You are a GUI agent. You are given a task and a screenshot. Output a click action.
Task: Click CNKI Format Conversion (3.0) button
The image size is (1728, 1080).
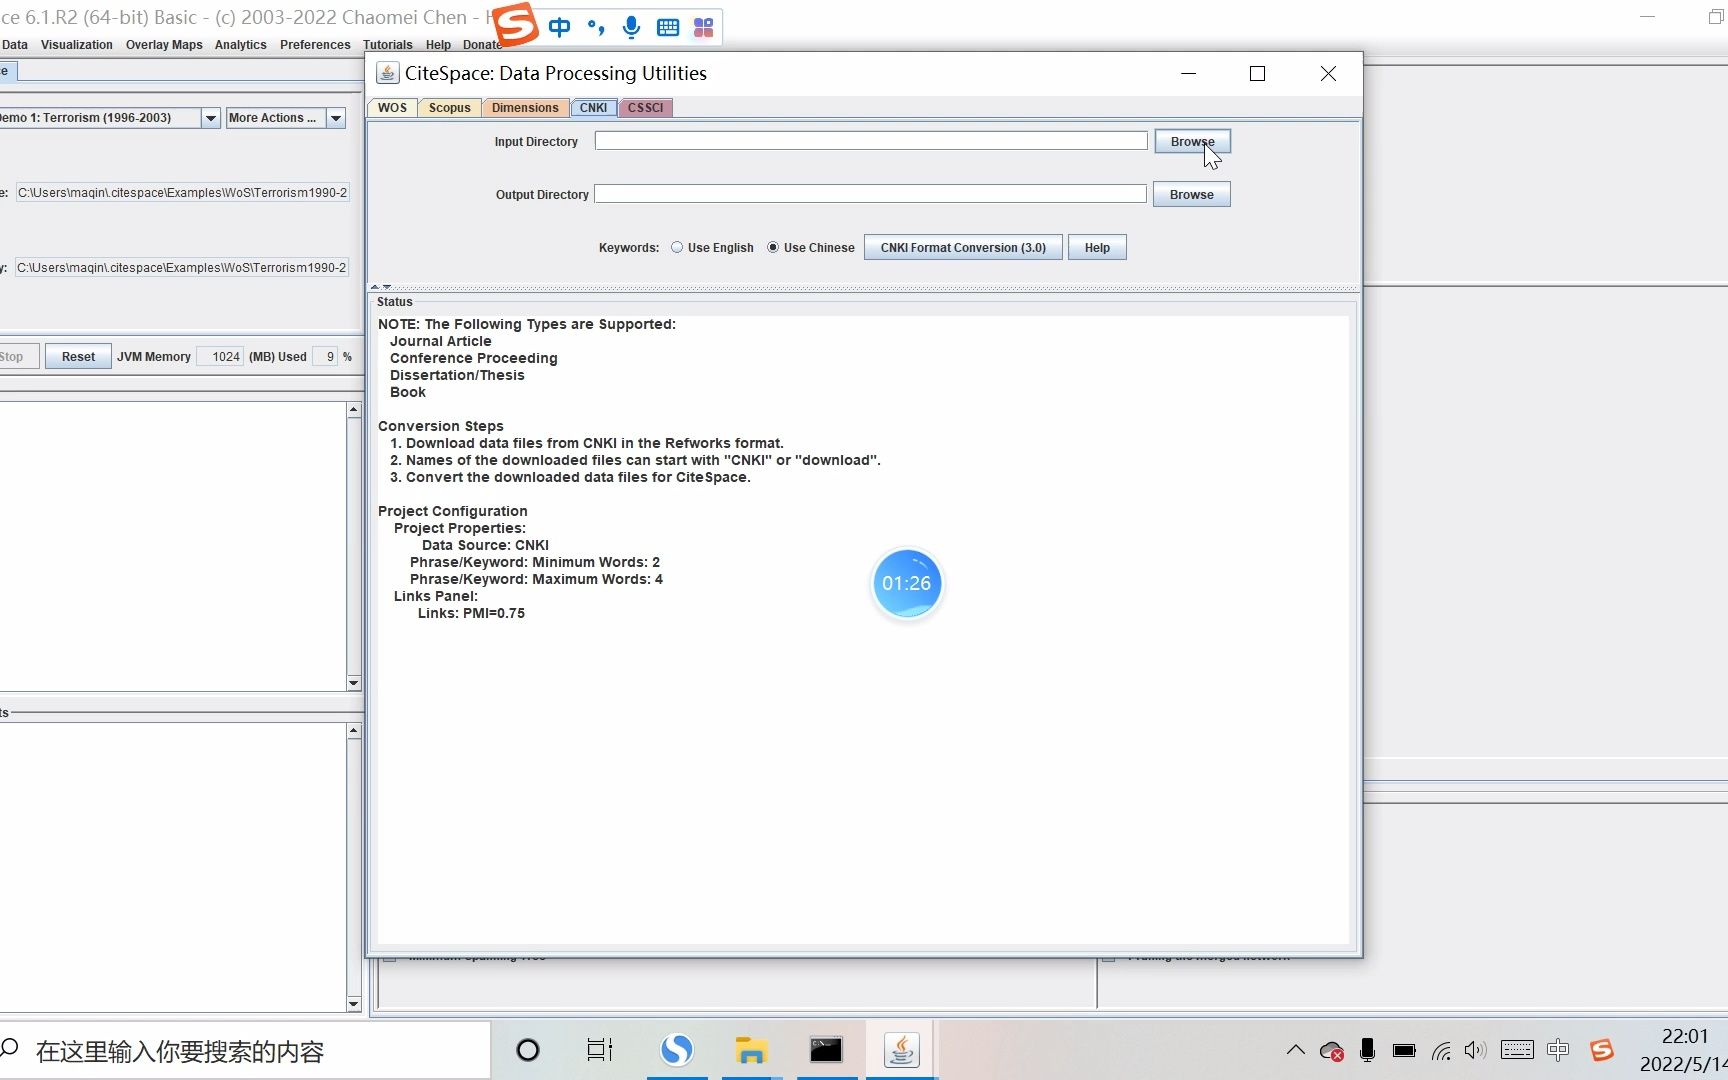(x=963, y=248)
